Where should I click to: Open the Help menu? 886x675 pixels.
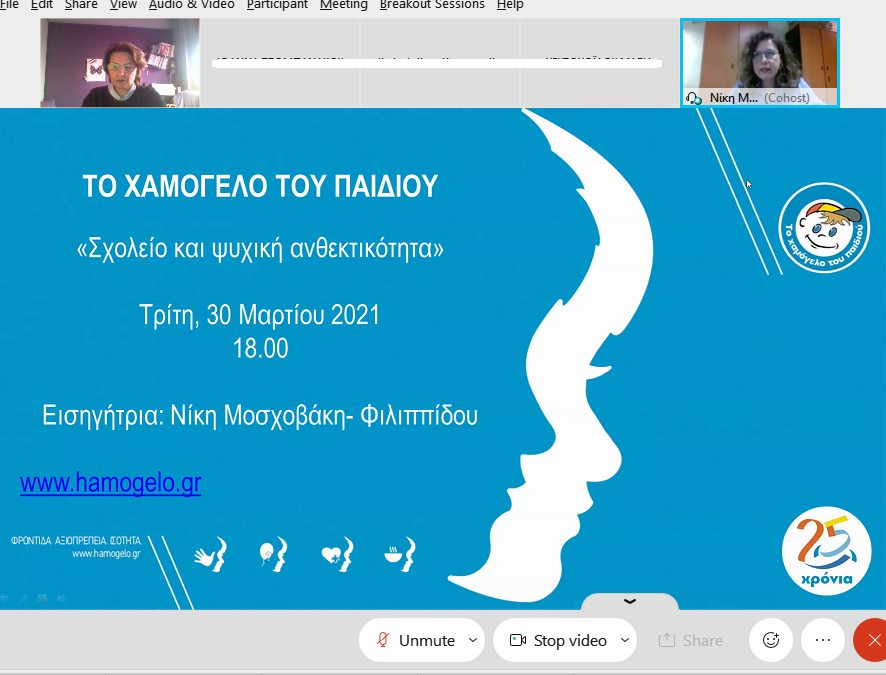tap(510, 5)
